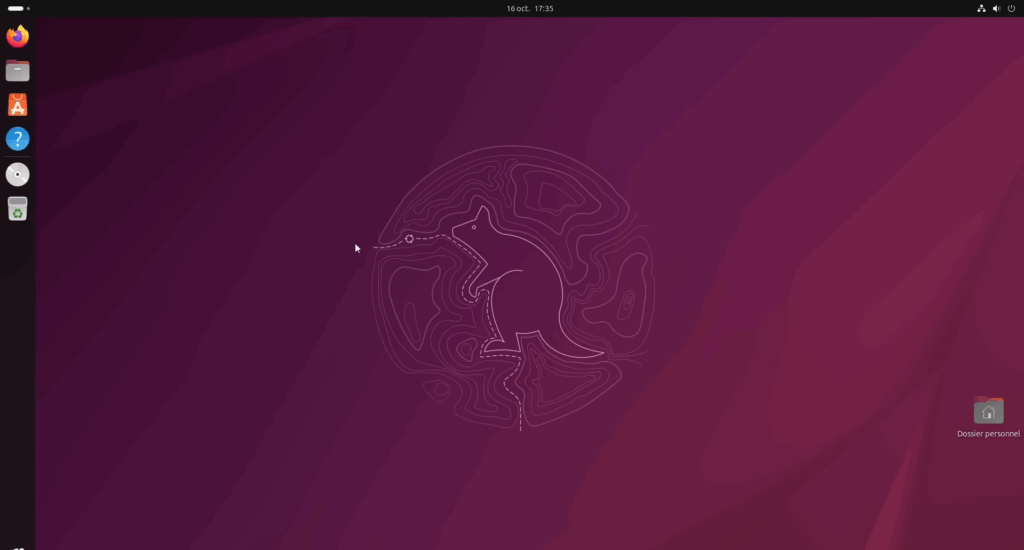Click the optical disc icon in the dock
The width and height of the screenshot is (1024, 550).
pos(17,175)
